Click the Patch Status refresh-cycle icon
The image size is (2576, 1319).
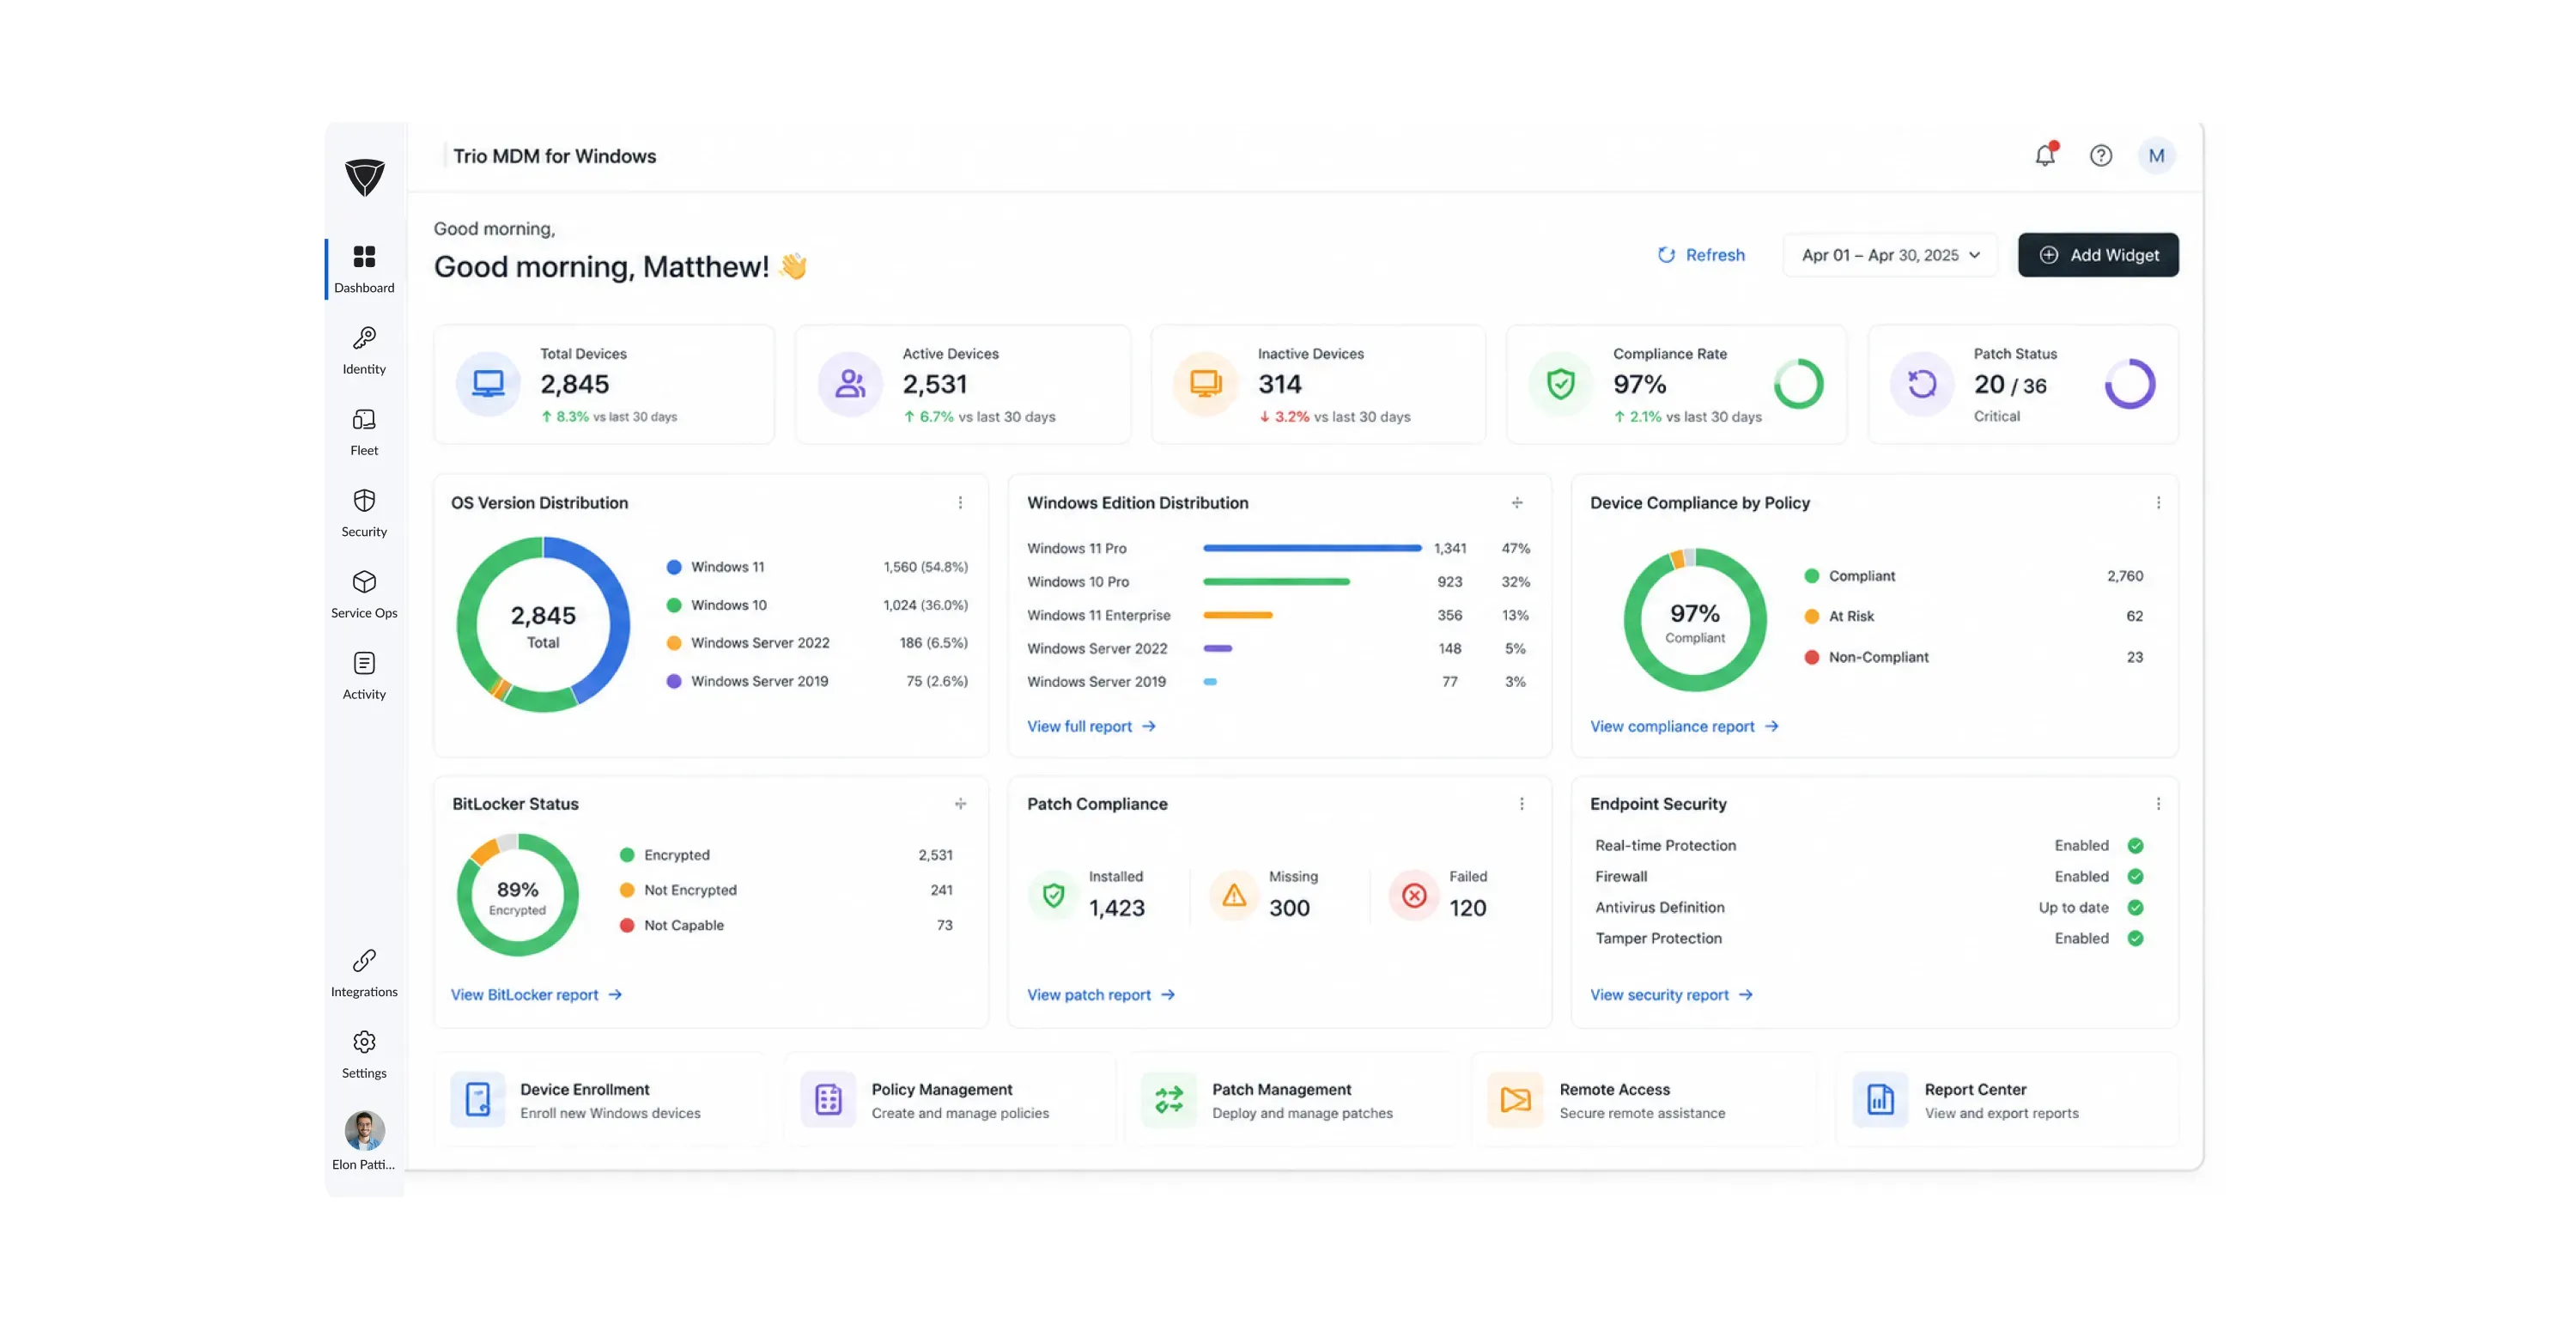(1921, 384)
